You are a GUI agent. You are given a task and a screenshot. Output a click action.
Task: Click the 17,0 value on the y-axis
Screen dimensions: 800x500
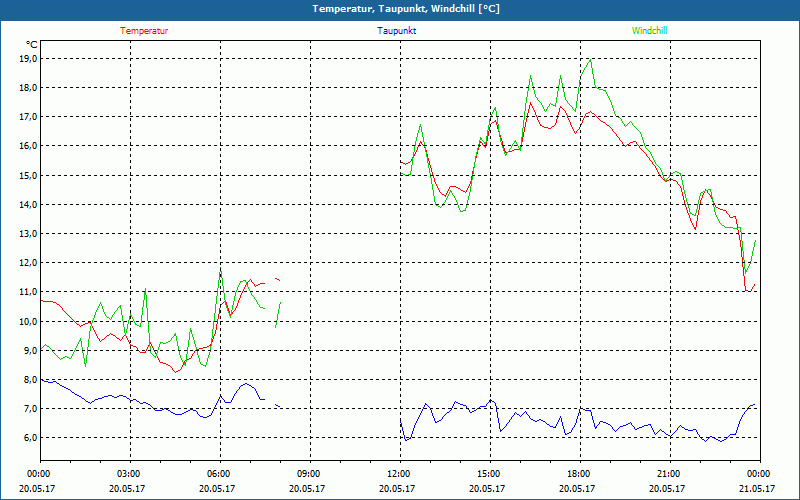coord(27,117)
